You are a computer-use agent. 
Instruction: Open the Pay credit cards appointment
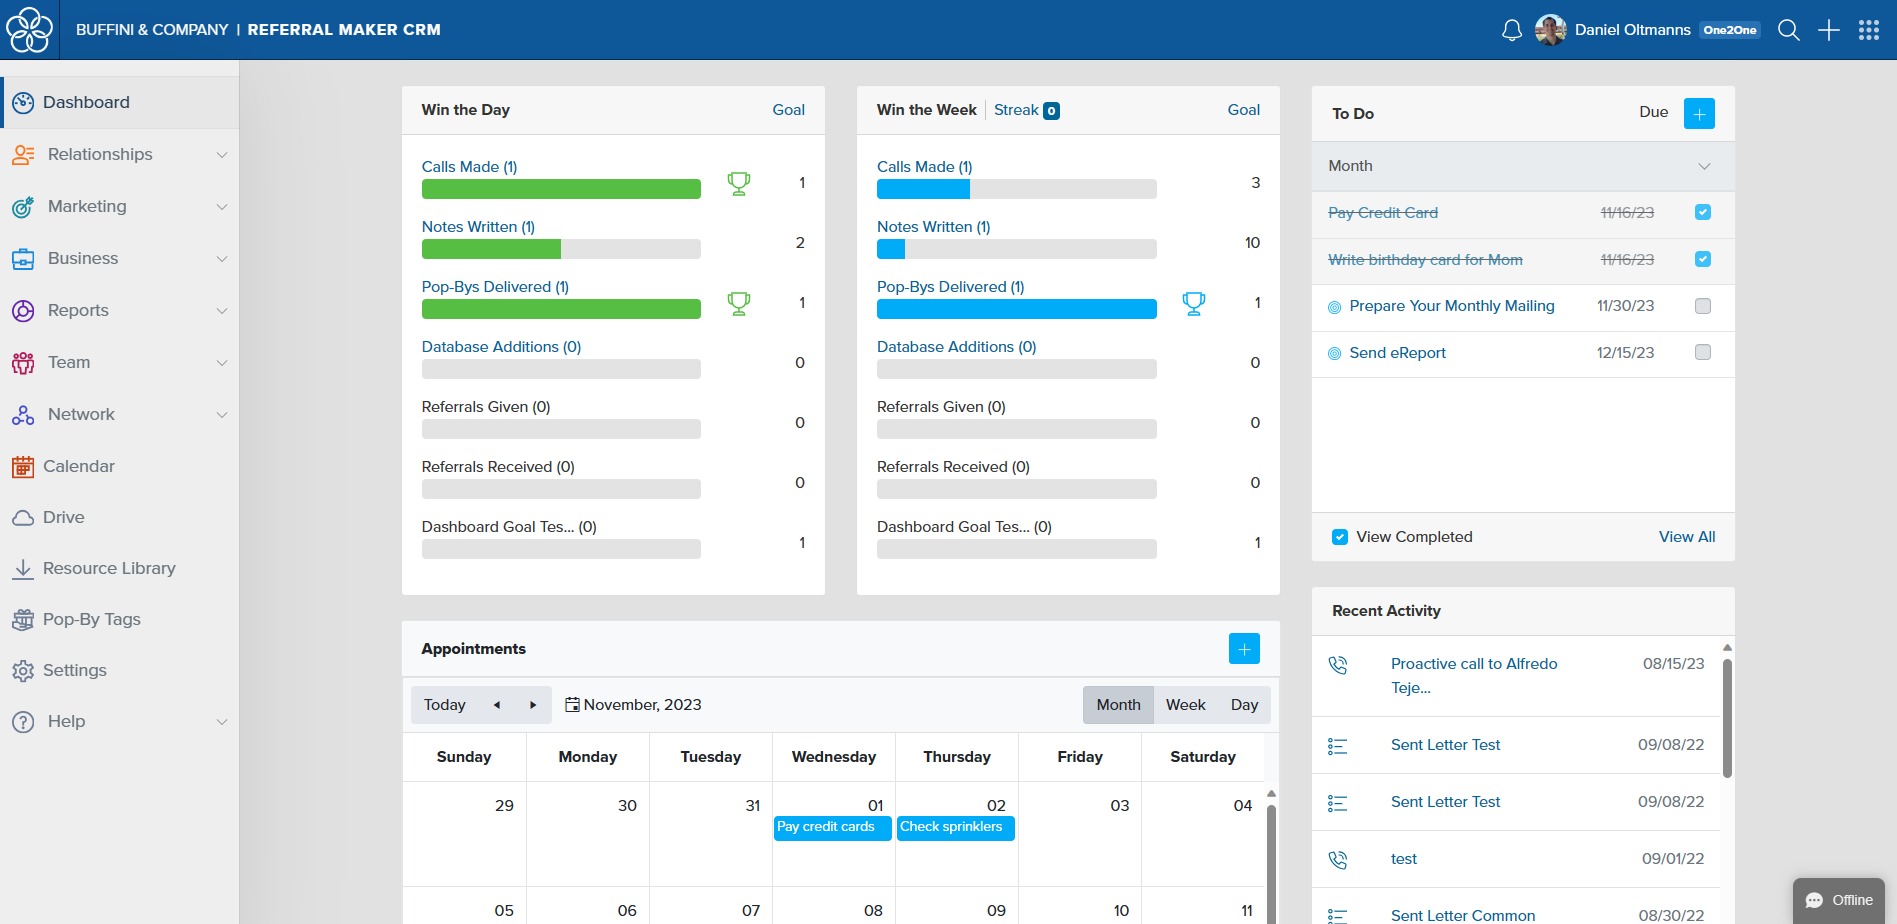[833, 828]
